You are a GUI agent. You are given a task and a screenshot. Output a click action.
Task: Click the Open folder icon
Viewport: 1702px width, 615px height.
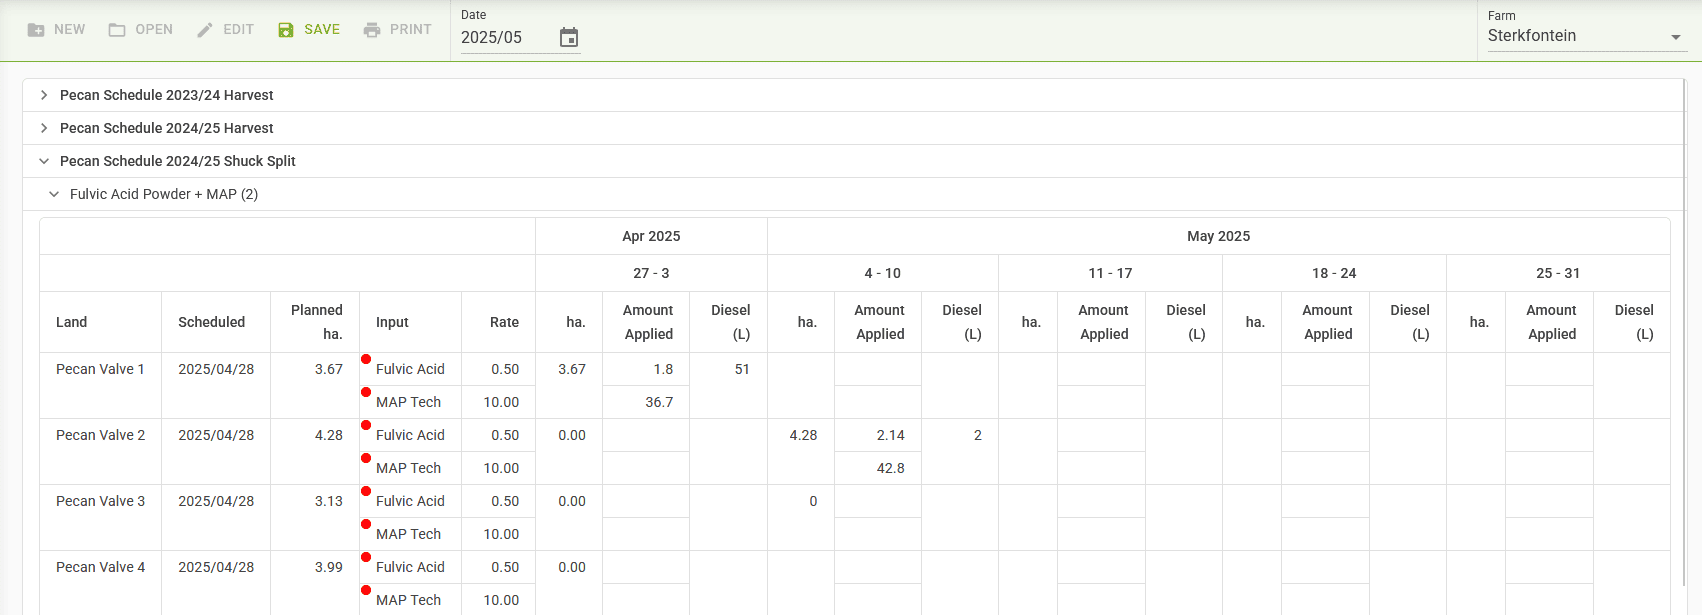pos(117,30)
